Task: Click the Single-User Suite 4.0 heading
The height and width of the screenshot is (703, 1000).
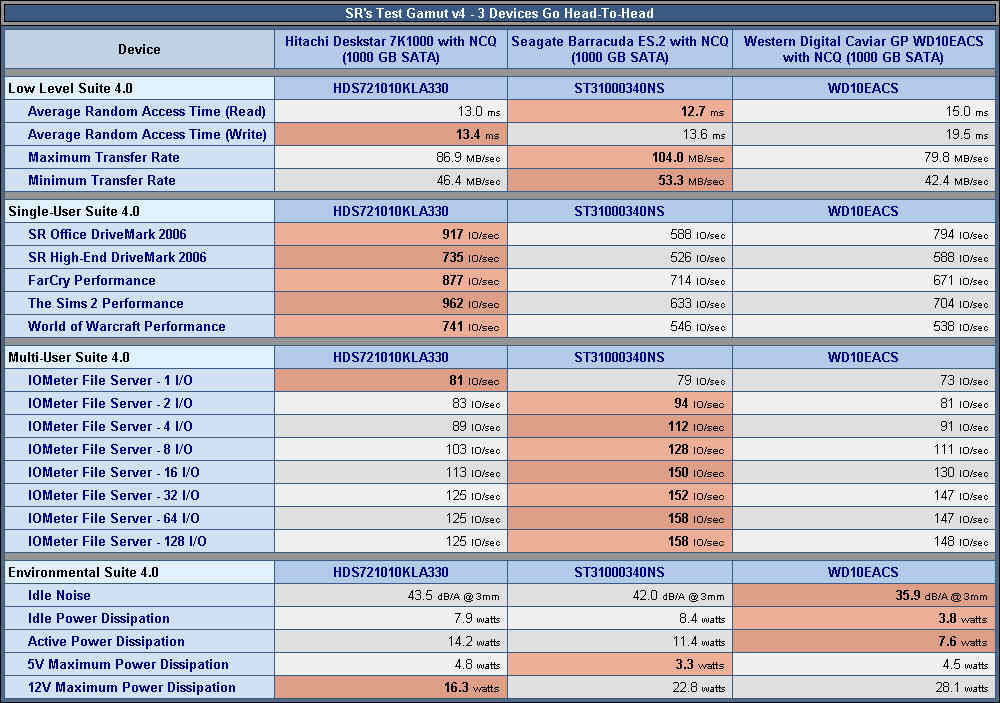Action: coord(74,211)
